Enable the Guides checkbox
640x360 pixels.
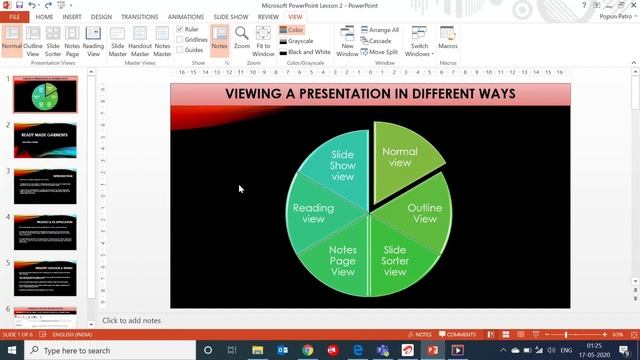pyautogui.click(x=180, y=50)
